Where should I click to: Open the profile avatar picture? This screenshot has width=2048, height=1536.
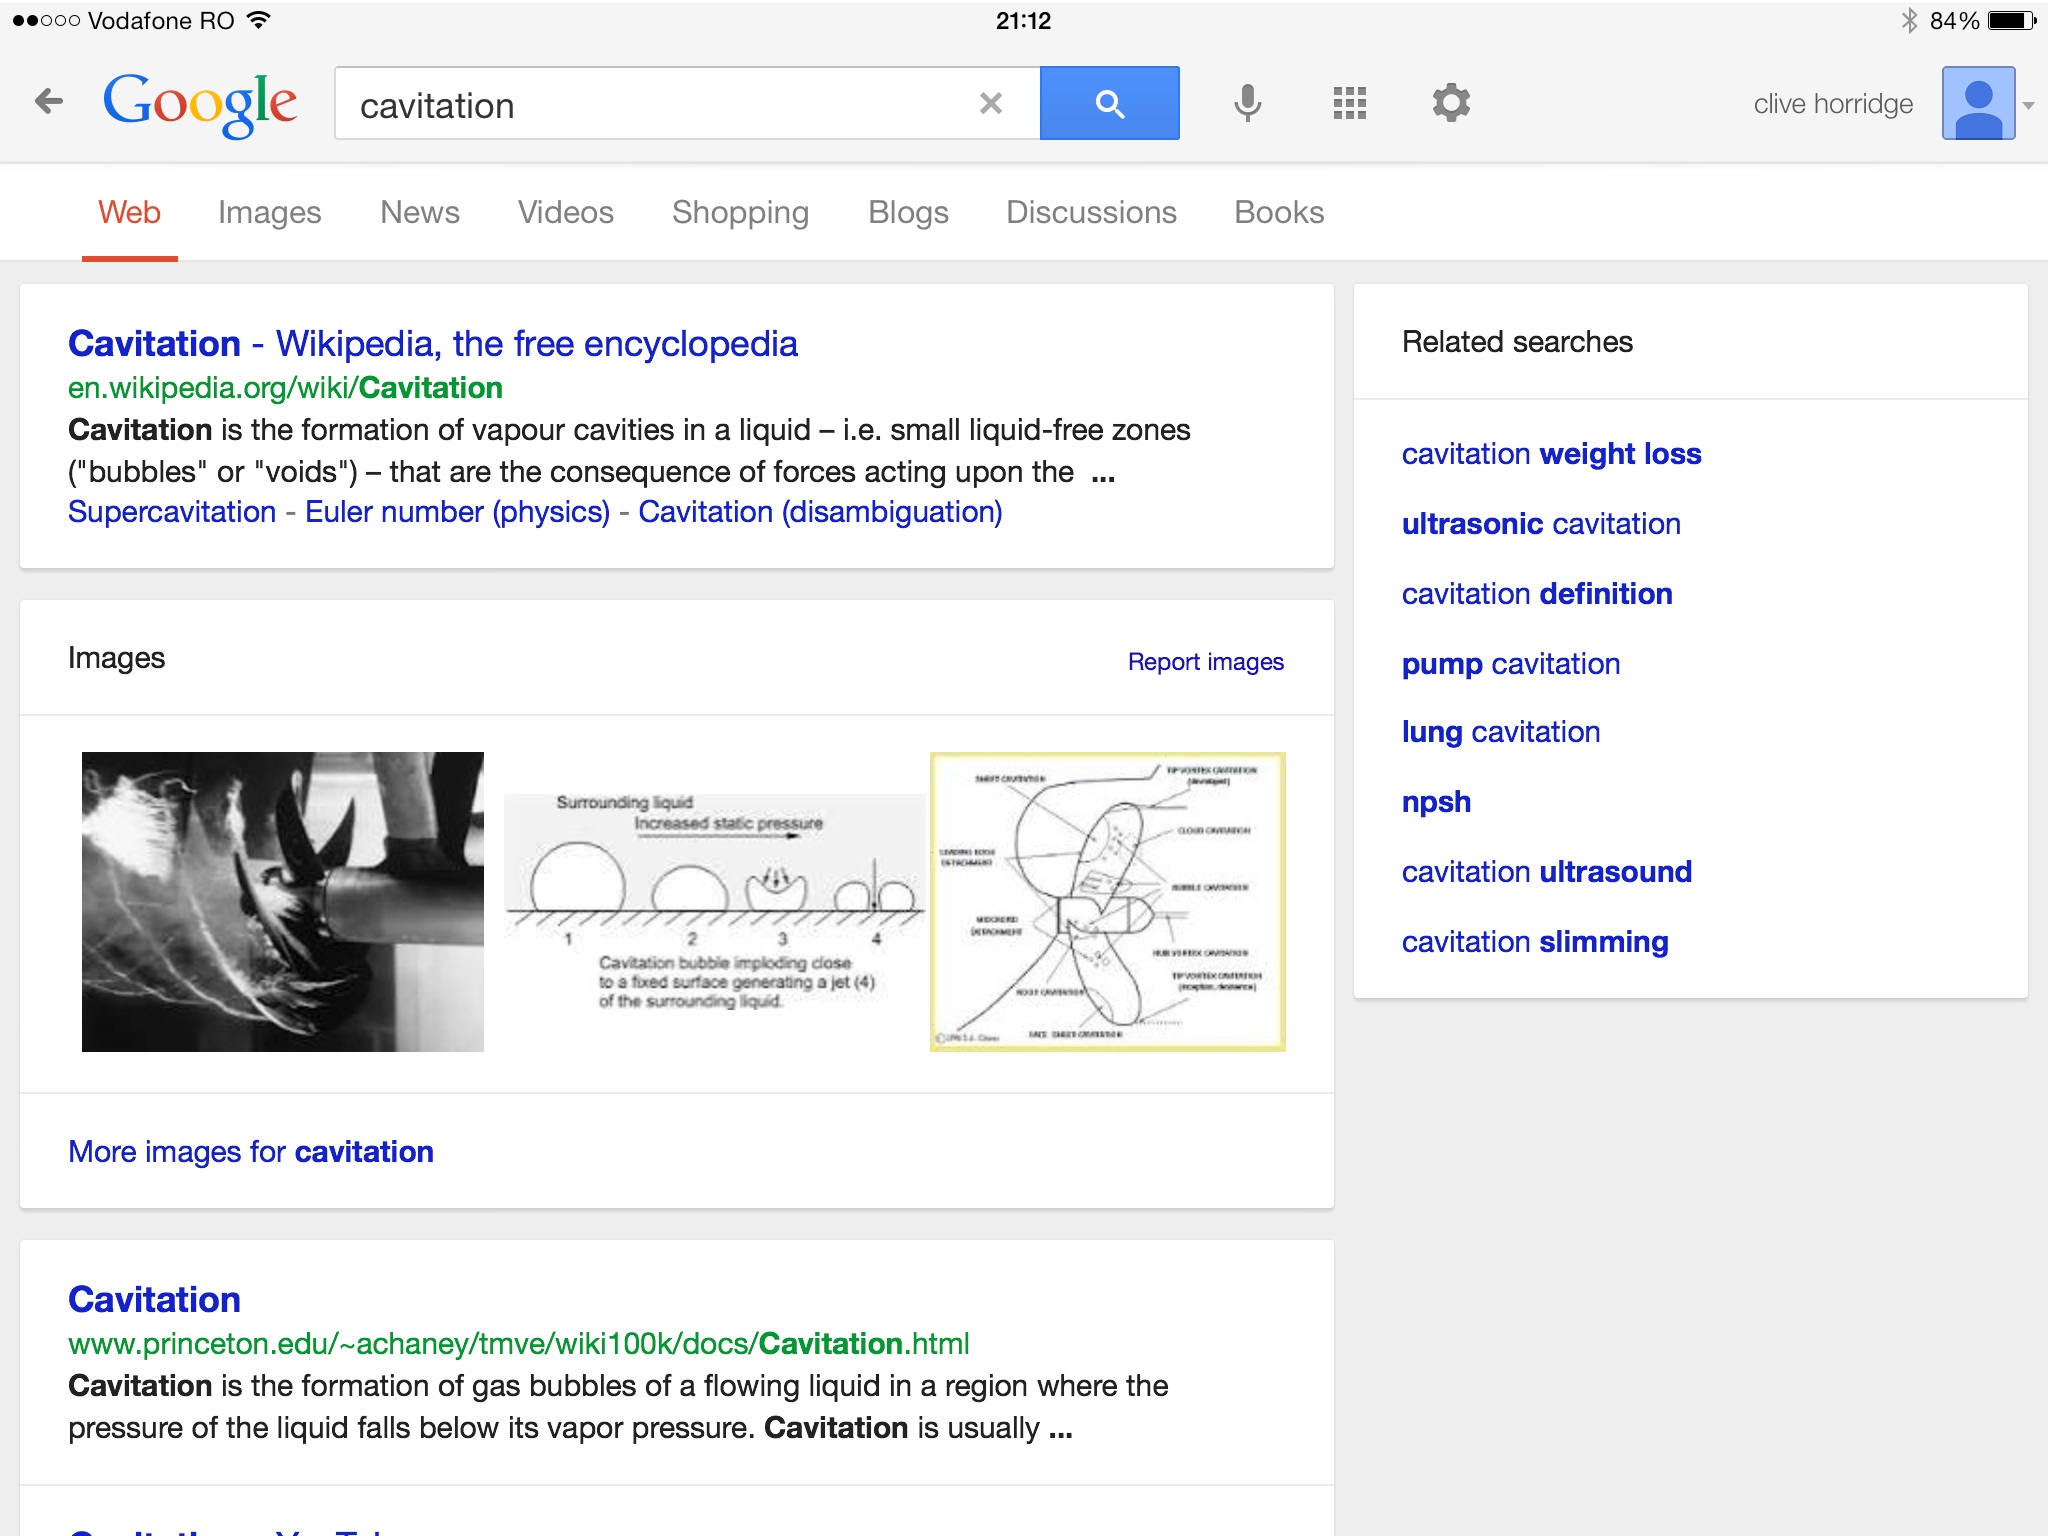[1978, 103]
